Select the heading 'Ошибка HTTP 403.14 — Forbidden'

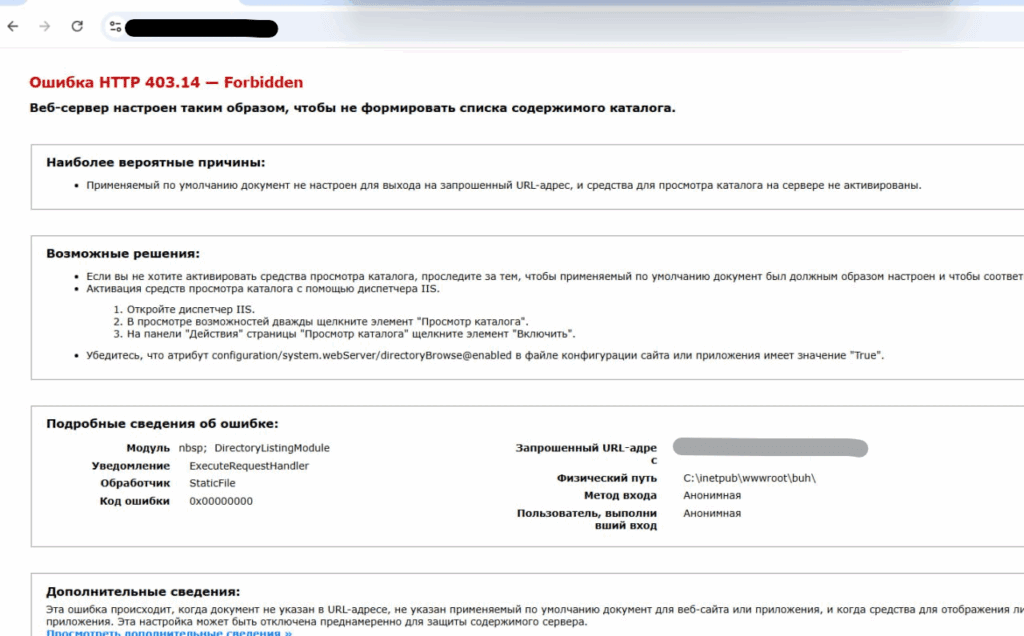point(166,82)
